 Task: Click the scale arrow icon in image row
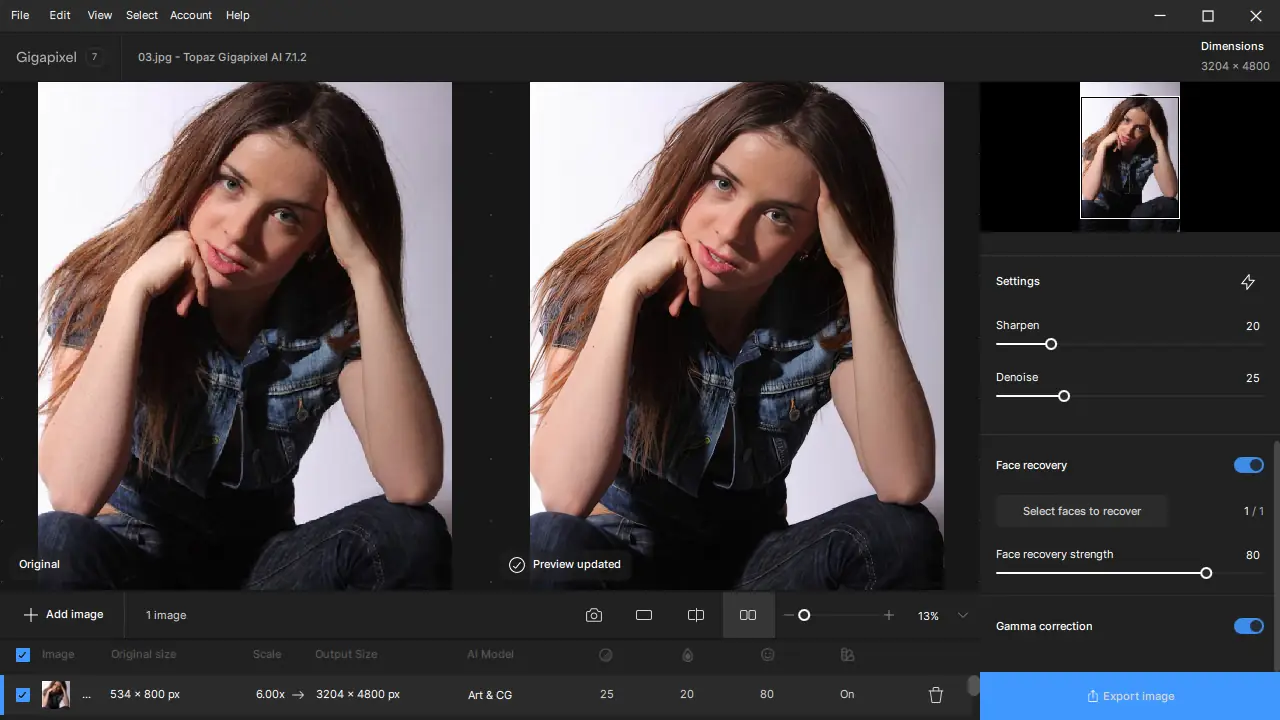[x=298, y=694]
